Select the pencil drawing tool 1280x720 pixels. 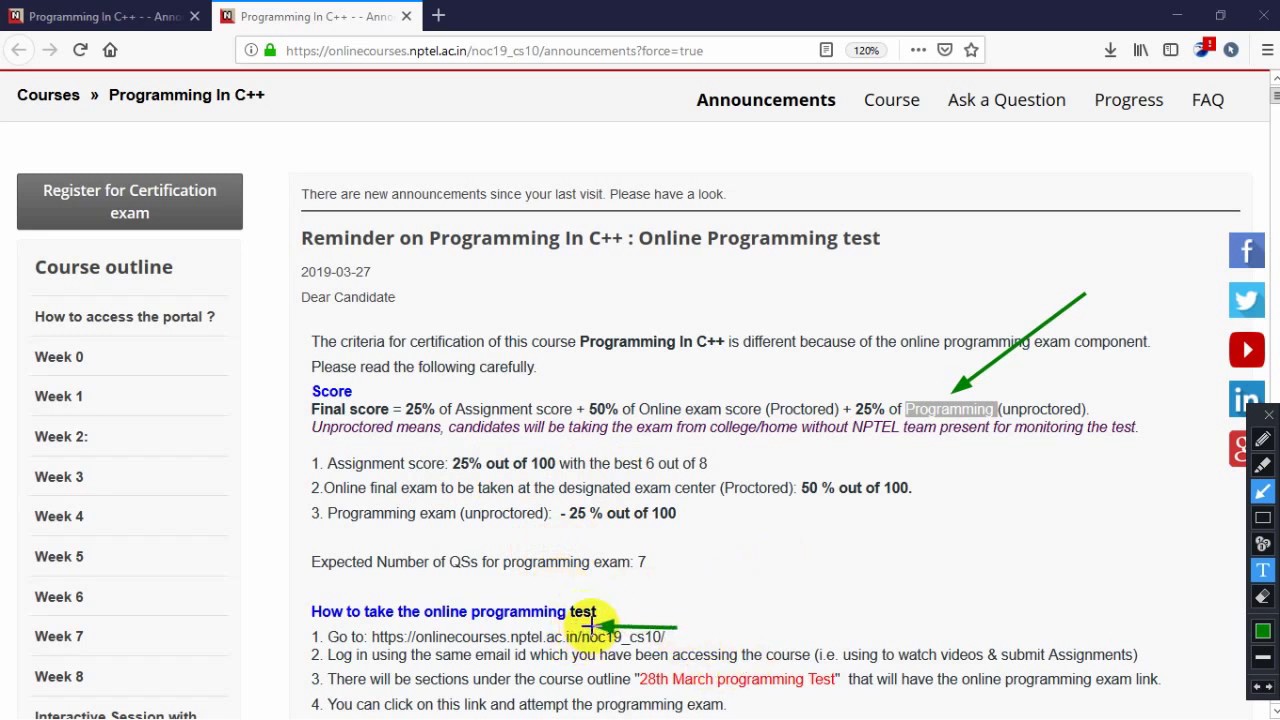tap(1262, 439)
